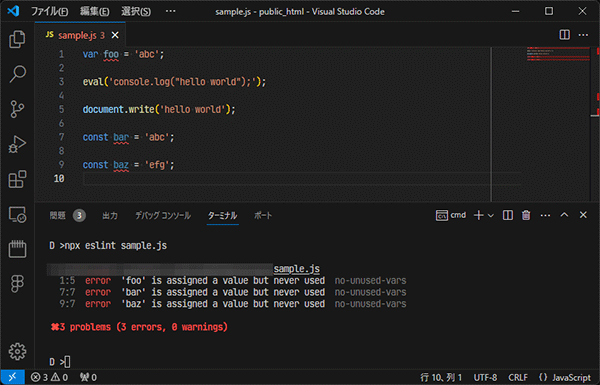Follow the sample.js link in terminal output
The width and height of the screenshot is (600, 385).
click(297, 269)
